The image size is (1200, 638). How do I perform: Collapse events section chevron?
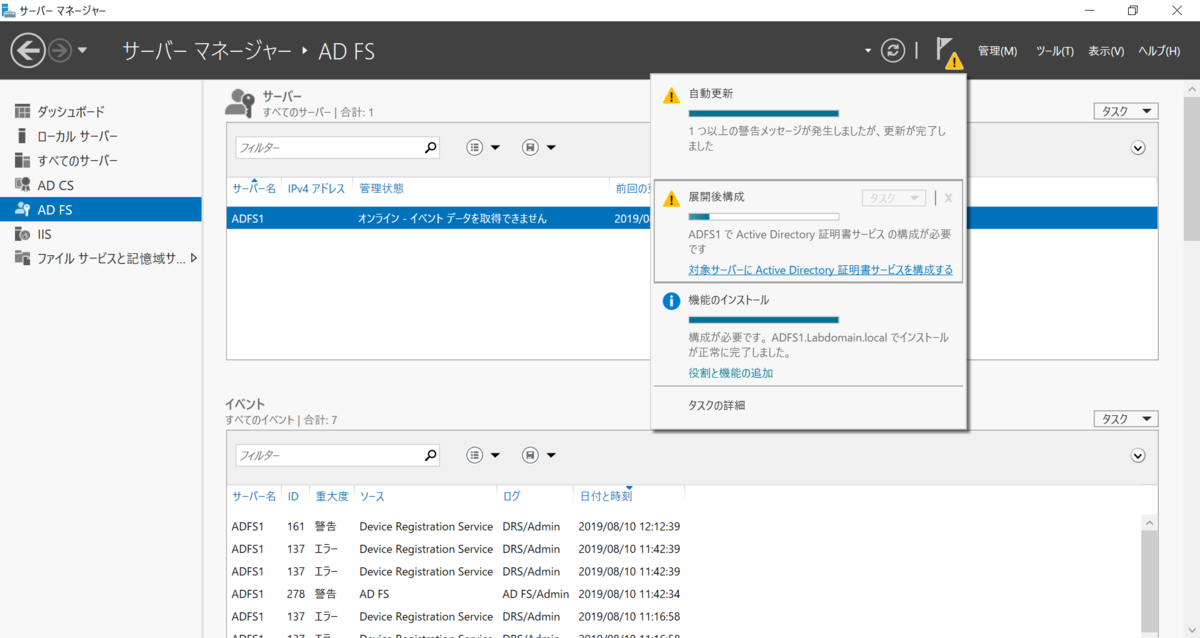pyautogui.click(x=1137, y=455)
